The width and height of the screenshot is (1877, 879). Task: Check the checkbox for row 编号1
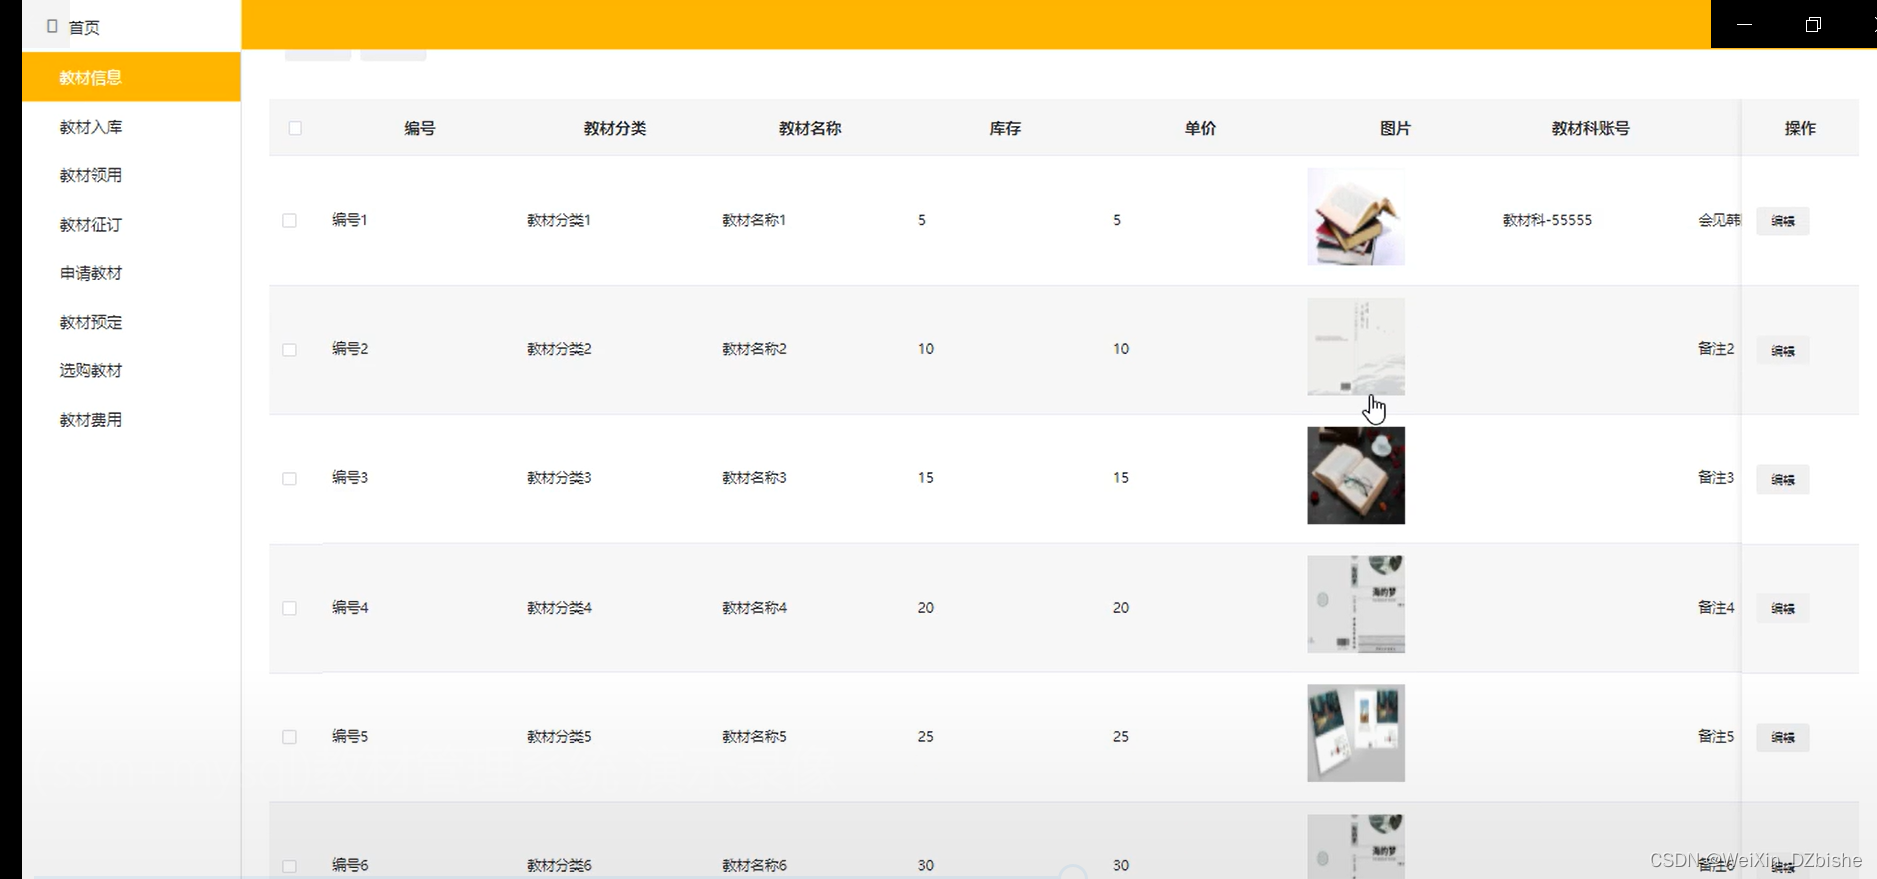(x=289, y=220)
